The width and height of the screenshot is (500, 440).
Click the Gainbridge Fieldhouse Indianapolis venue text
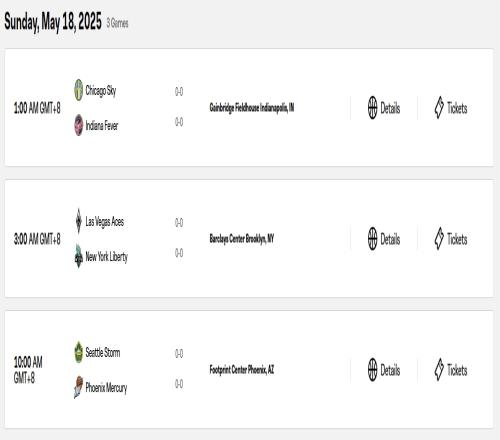tap(252, 107)
